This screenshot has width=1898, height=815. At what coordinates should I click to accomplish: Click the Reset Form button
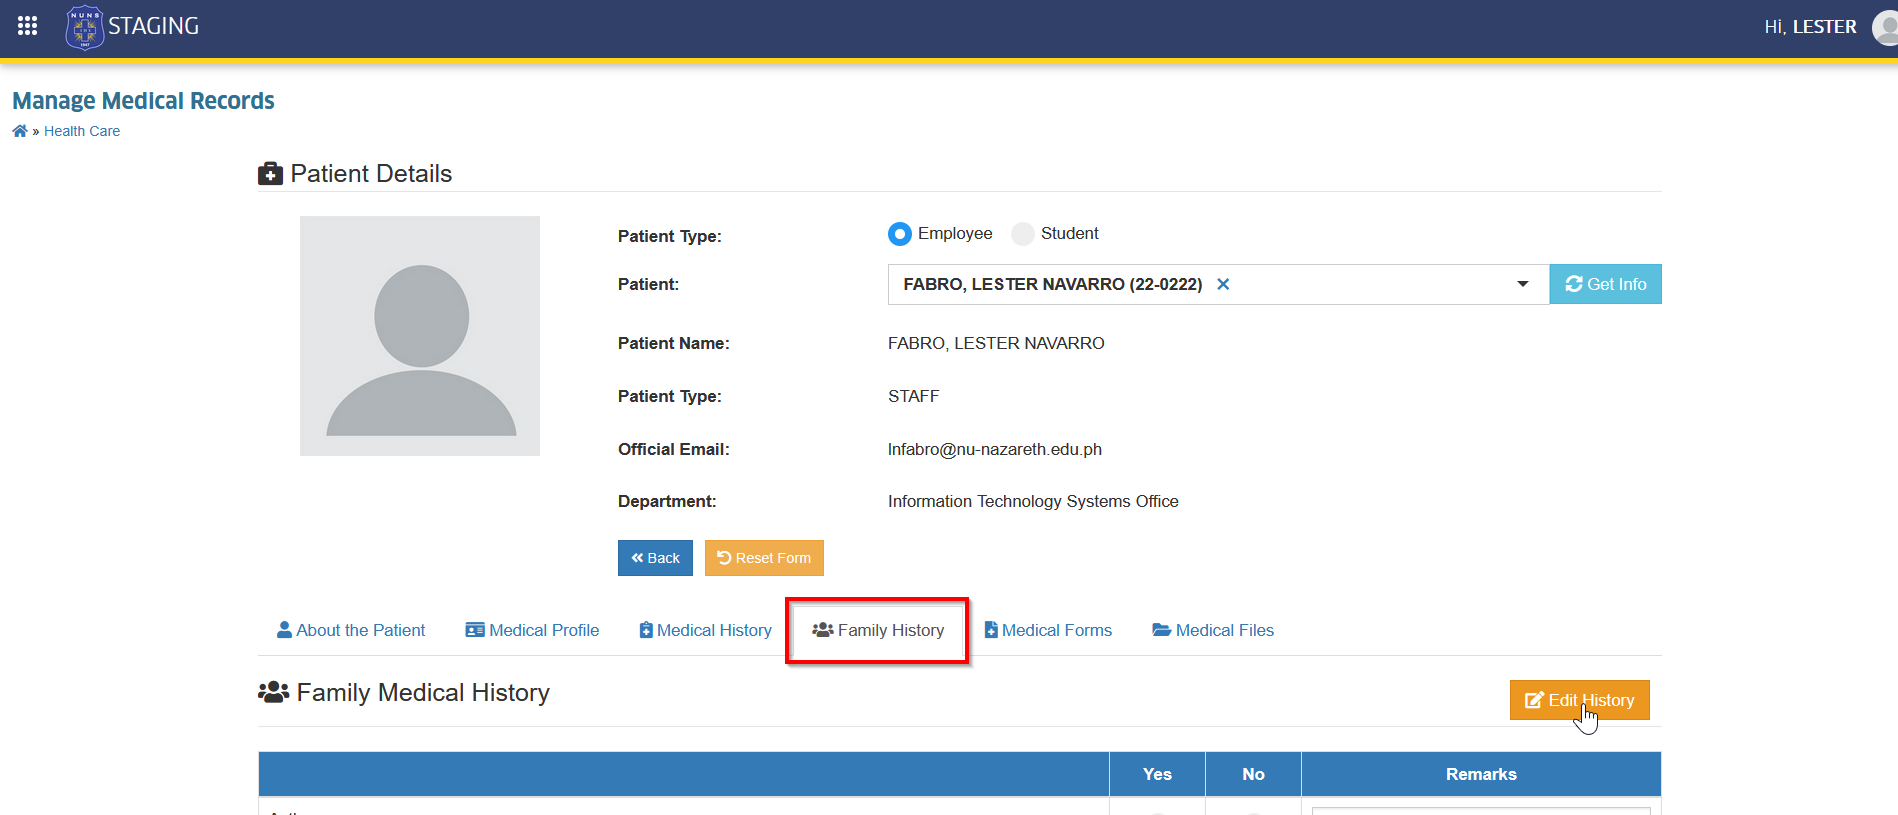pos(764,558)
